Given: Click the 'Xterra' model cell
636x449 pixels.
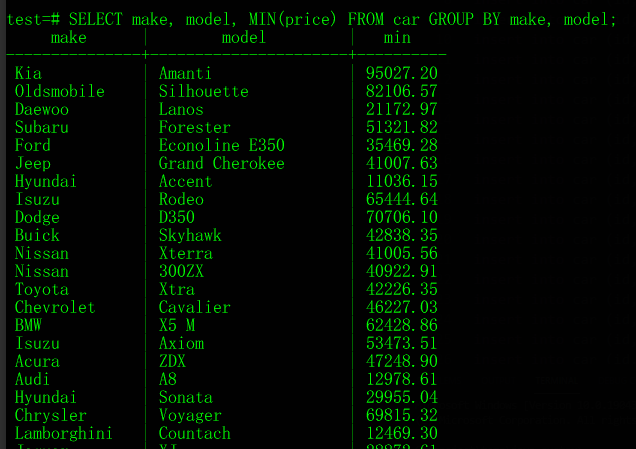Looking at the screenshot, I should pos(185,253).
